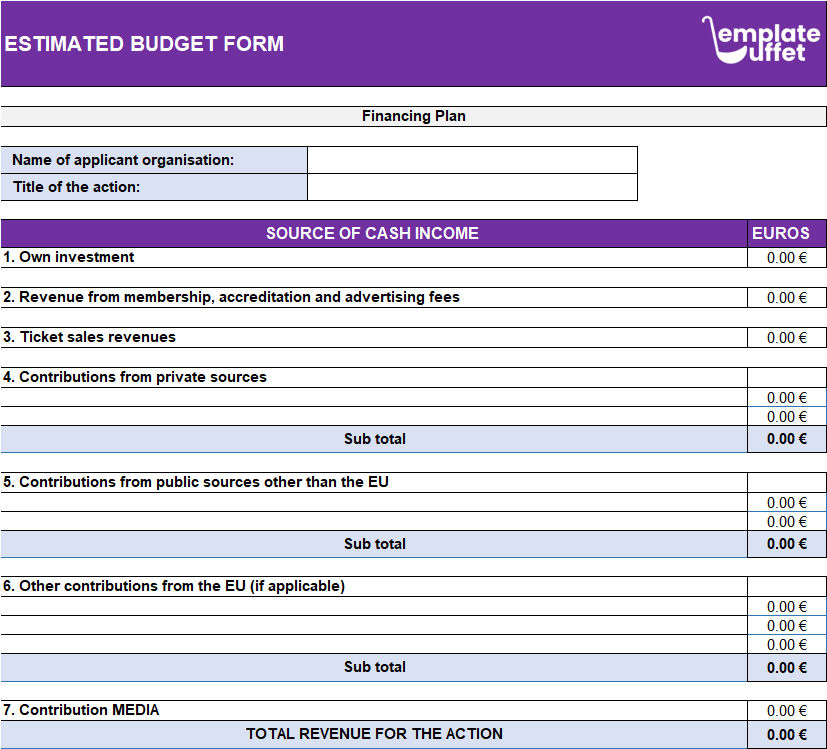Select the Ticket sales revenues euro amount

click(786, 338)
